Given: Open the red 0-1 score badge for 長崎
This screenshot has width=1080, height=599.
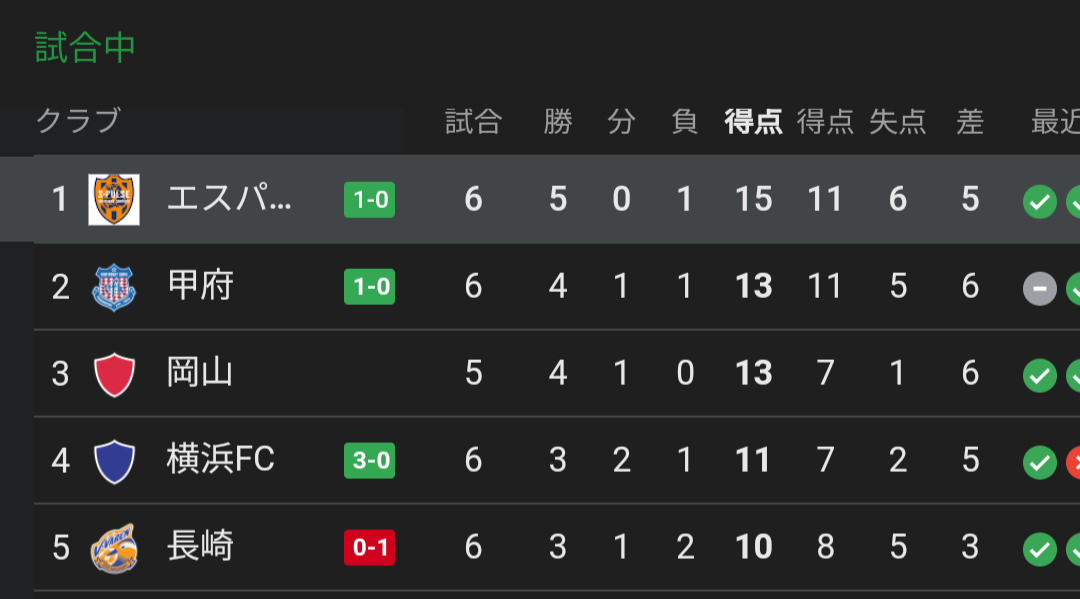Looking at the screenshot, I should (x=369, y=547).
